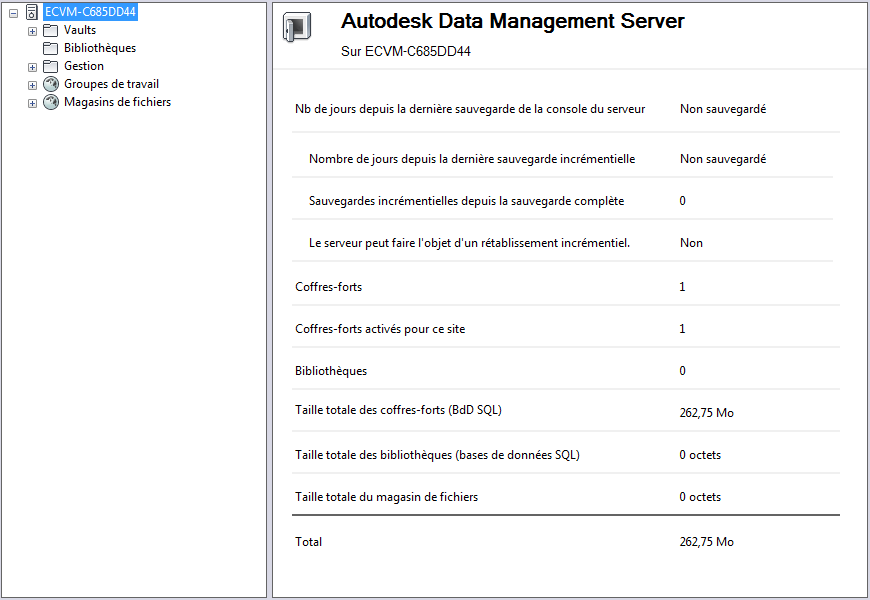Image resolution: width=870 pixels, height=600 pixels.
Task: Click the Bibliothèques folder icon
Action: click(x=50, y=48)
